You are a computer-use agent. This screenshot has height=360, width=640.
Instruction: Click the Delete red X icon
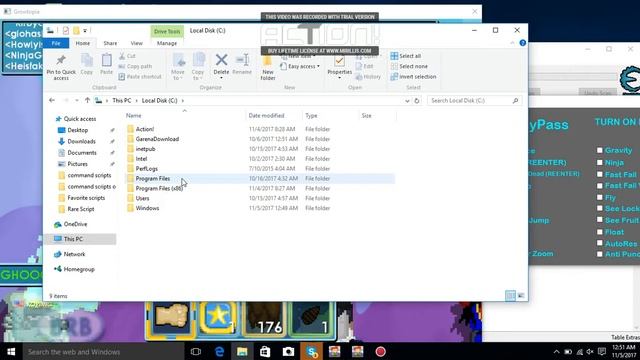pos(221,60)
